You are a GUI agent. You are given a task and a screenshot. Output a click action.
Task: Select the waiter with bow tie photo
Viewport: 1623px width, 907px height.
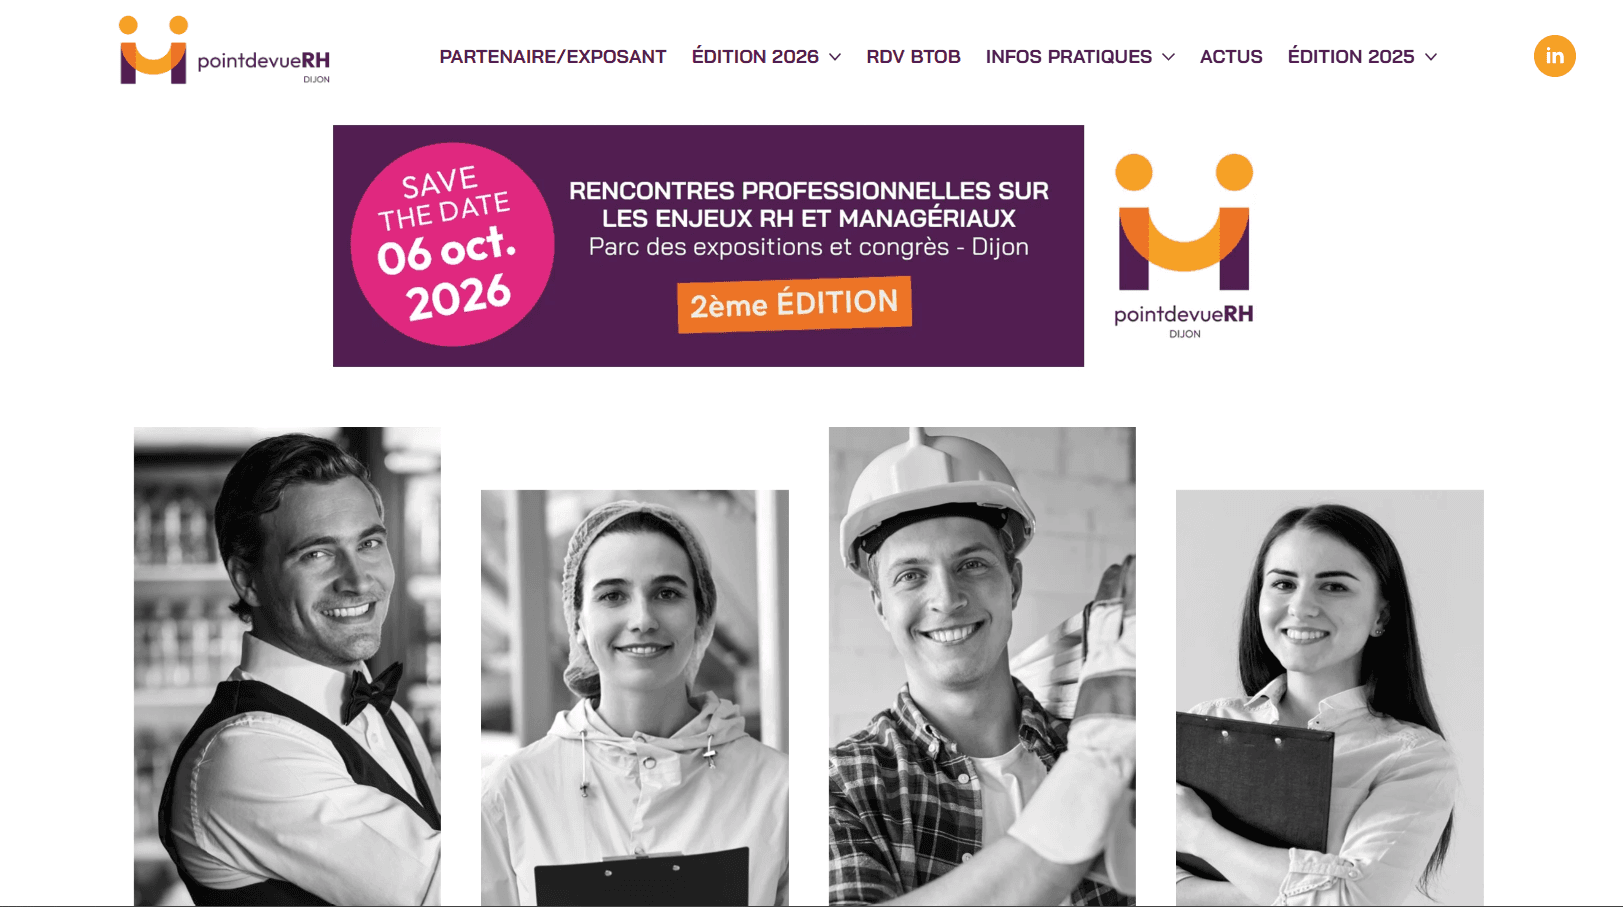pyautogui.click(x=287, y=666)
